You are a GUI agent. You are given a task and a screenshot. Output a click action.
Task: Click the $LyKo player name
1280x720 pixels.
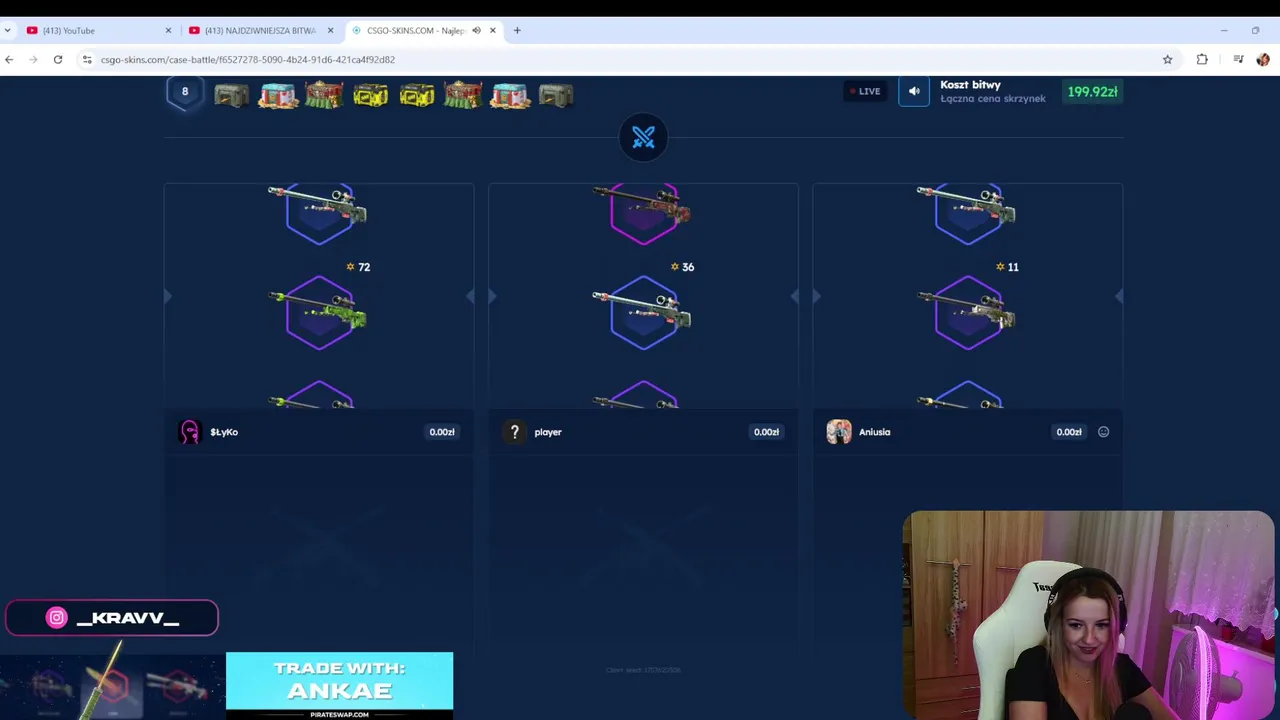[224, 432]
